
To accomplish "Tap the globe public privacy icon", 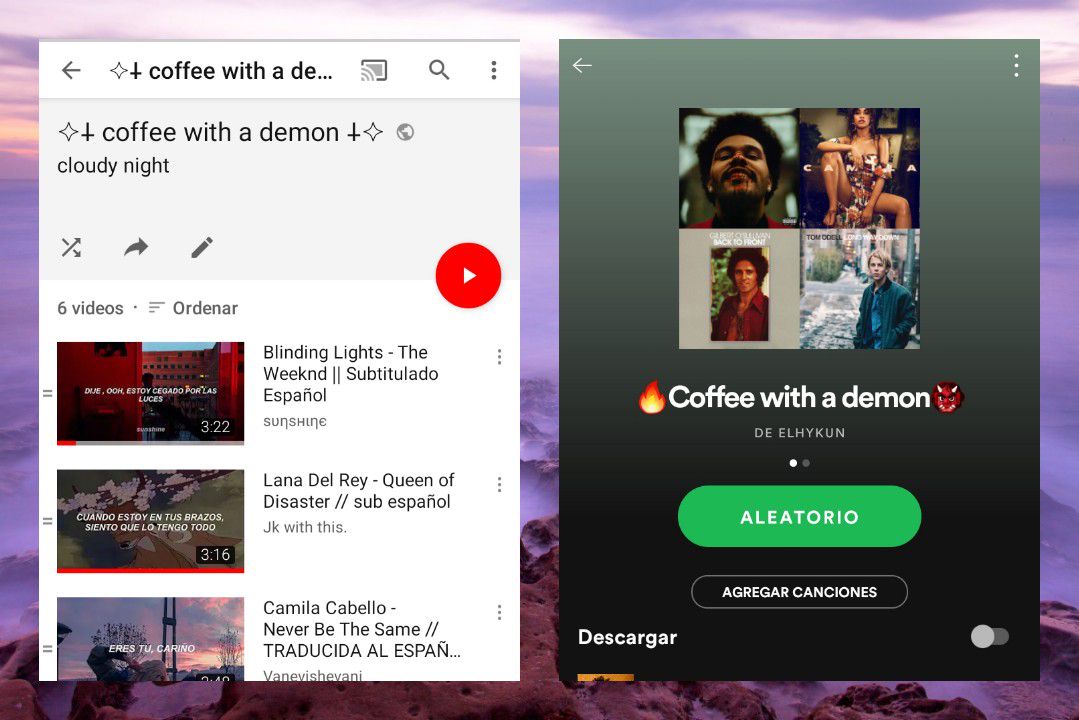I will click(405, 131).
